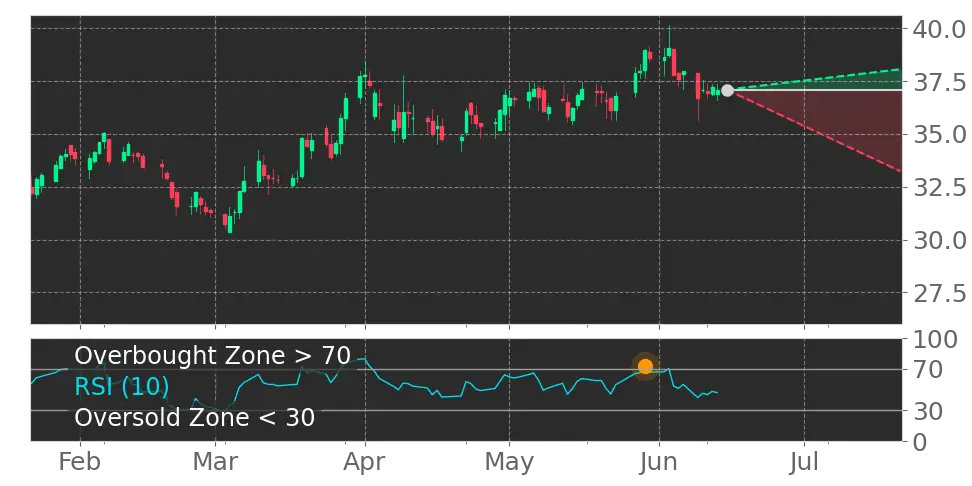Image resolution: width=972 pixels, height=486 pixels.
Task: Click the 37.5 price axis label
Action: coord(939,82)
